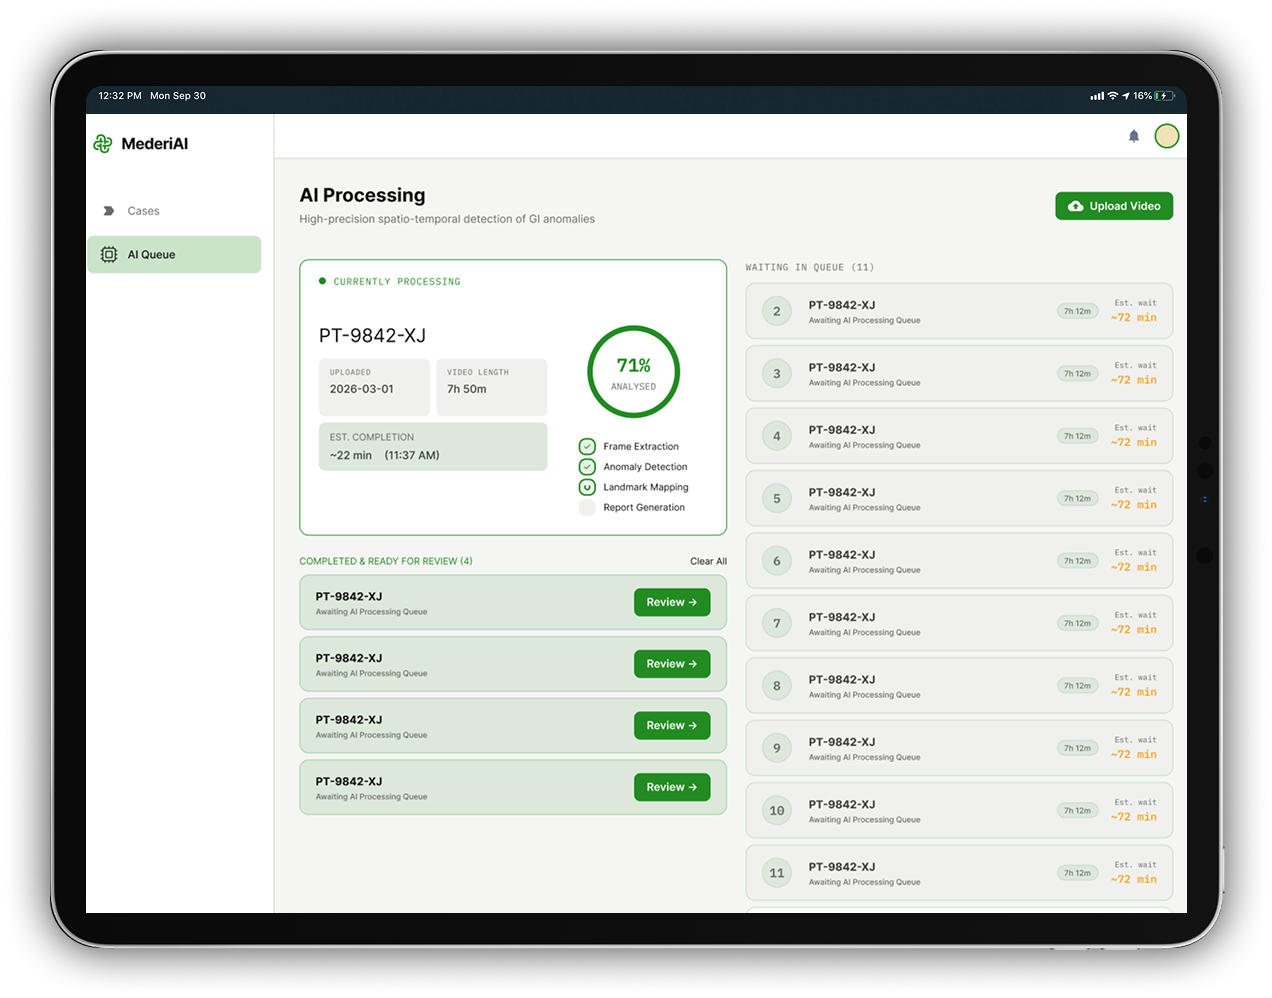Image resolution: width=1272 pixels, height=998 pixels.
Task: Click the Landmark Mapping status indicator
Action: point(587,487)
